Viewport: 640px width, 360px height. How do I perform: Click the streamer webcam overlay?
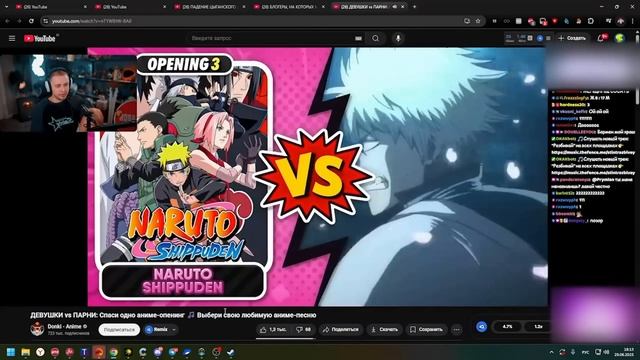pyautogui.click(x=68, y=93)
